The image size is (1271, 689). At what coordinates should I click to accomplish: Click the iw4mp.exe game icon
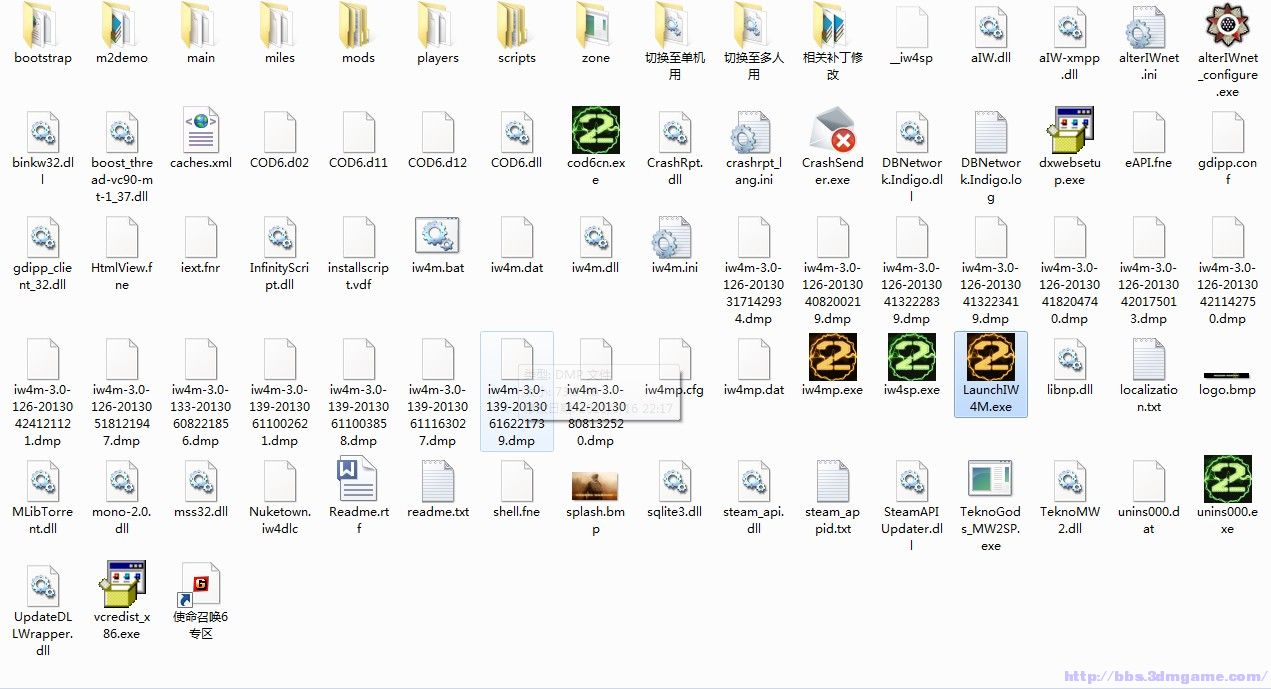(832, 358)
